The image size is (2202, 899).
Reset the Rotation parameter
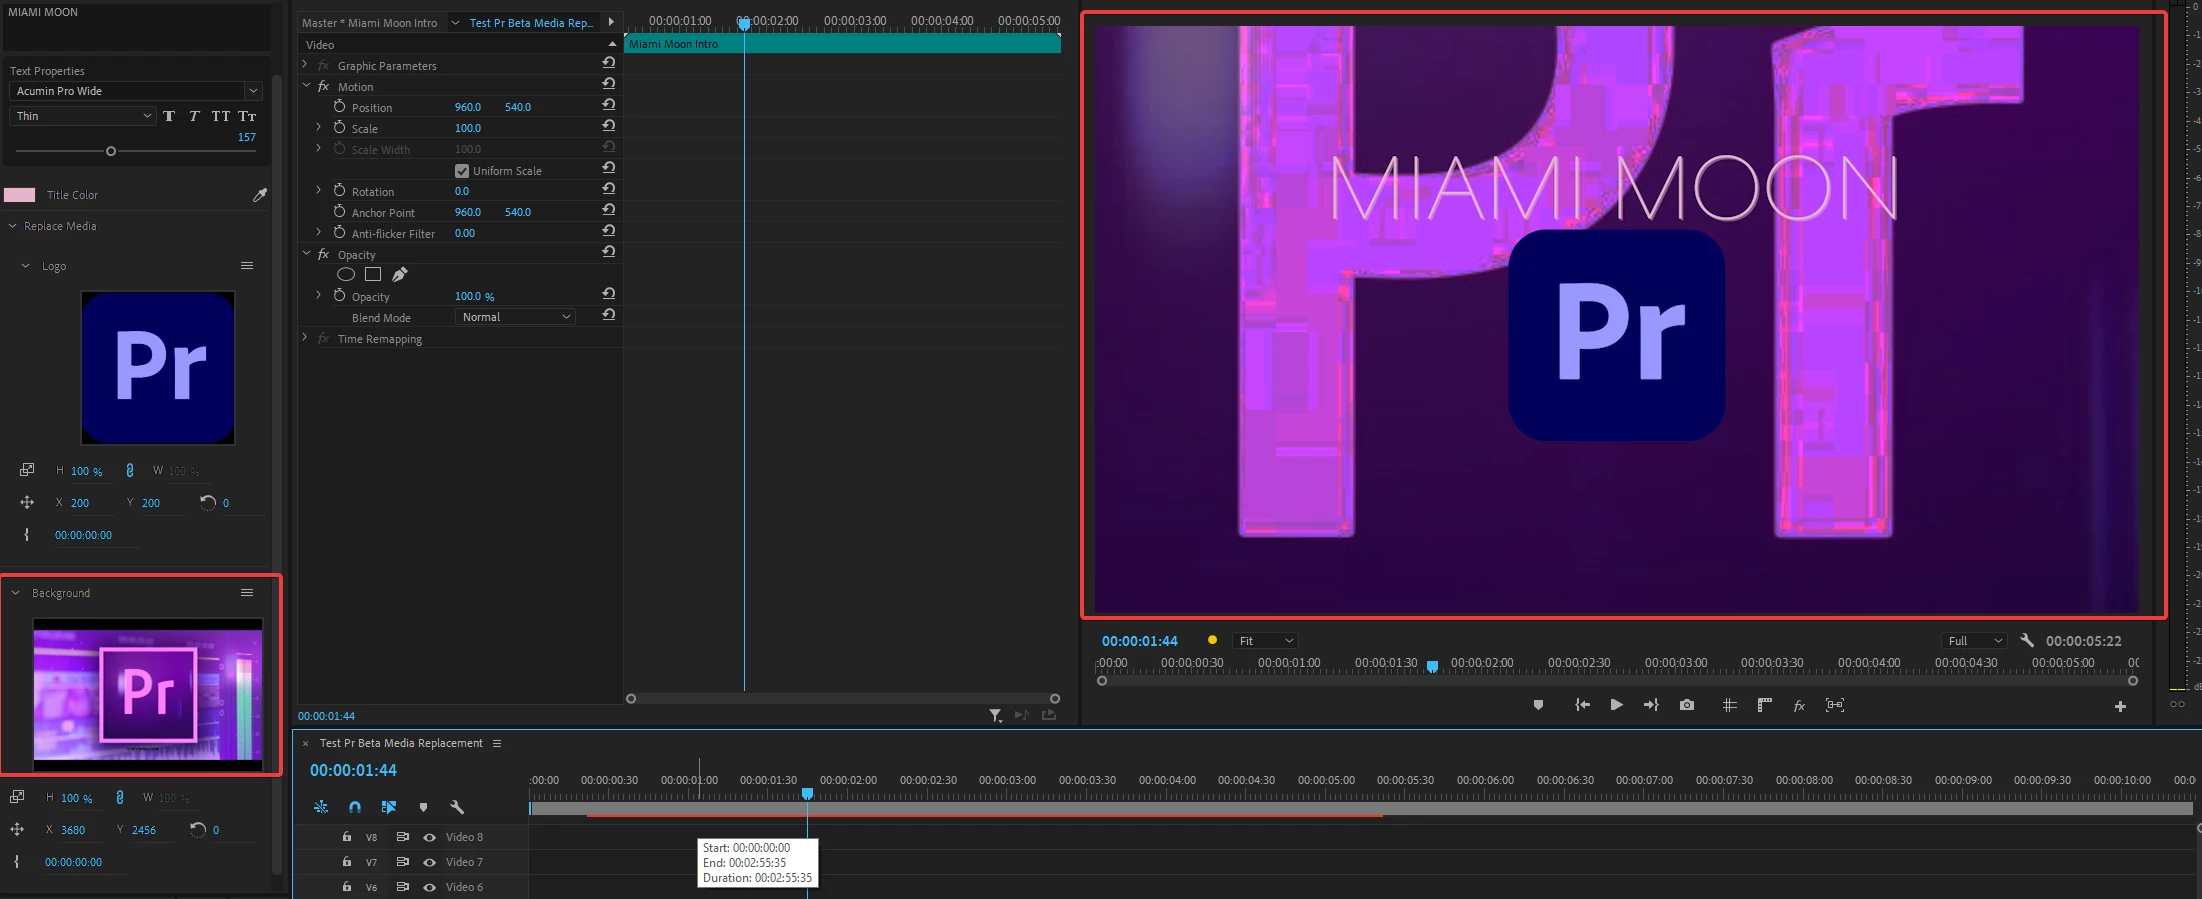[608, 188]
